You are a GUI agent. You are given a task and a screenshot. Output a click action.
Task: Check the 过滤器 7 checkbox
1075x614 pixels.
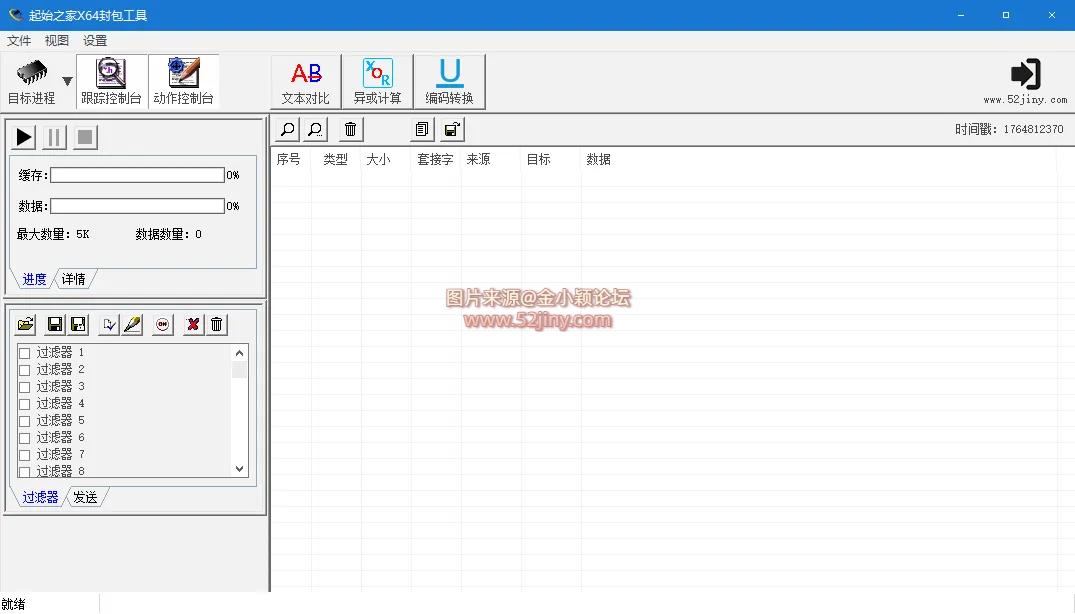click(24, 455)
